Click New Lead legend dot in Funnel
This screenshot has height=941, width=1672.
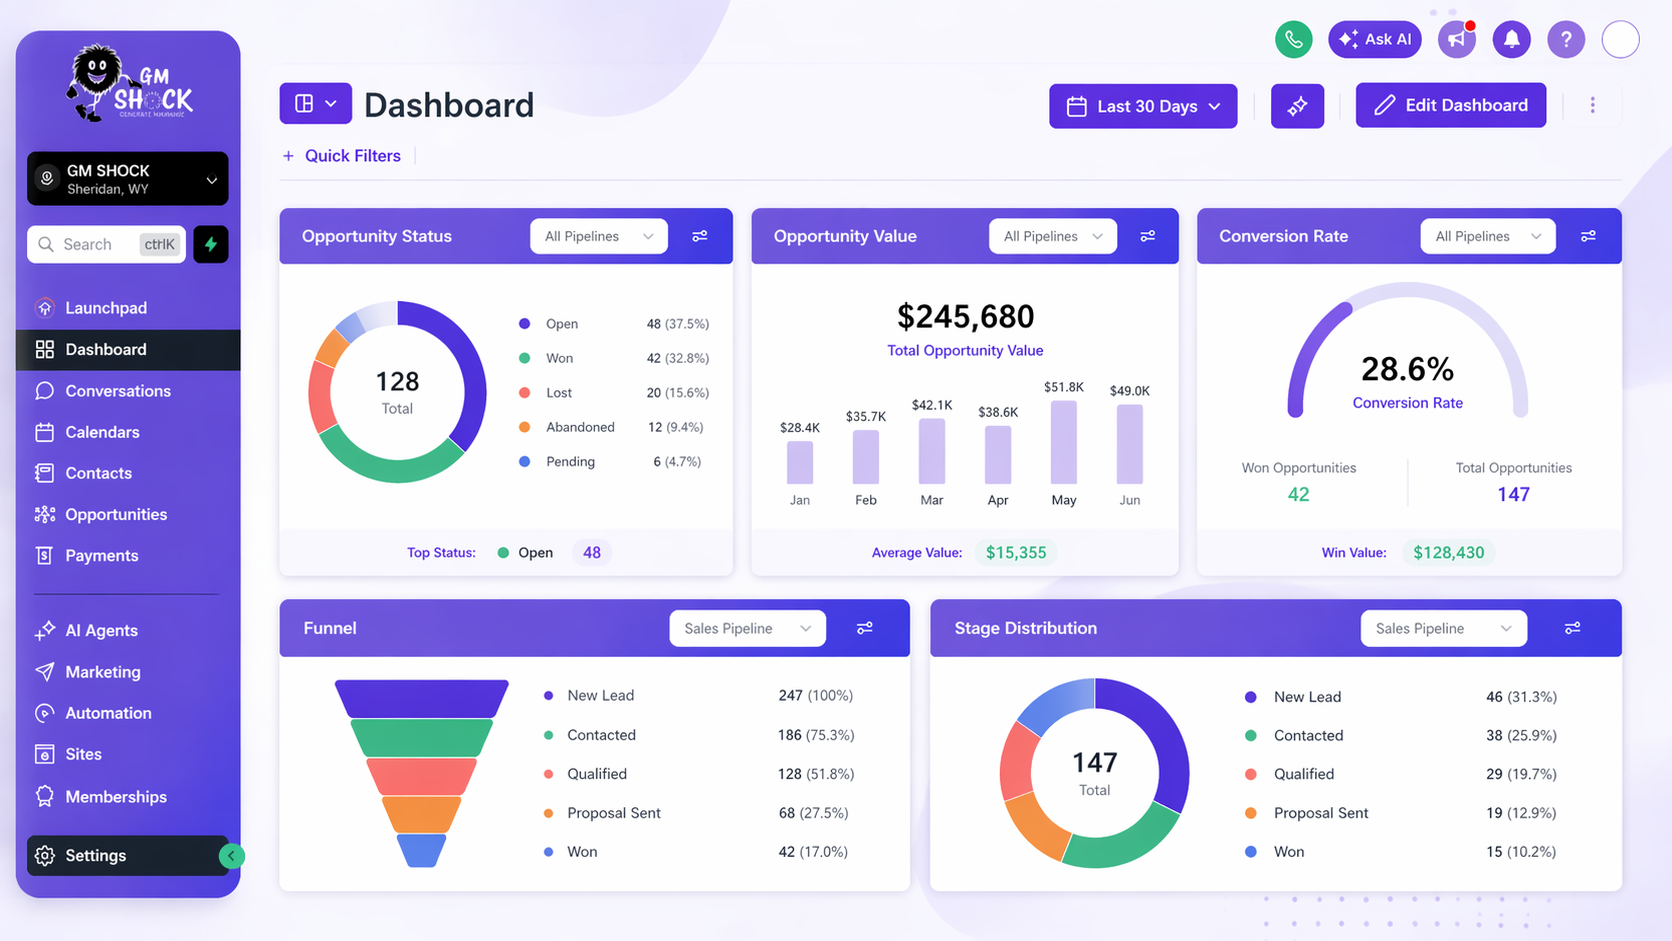click(548, 695)
